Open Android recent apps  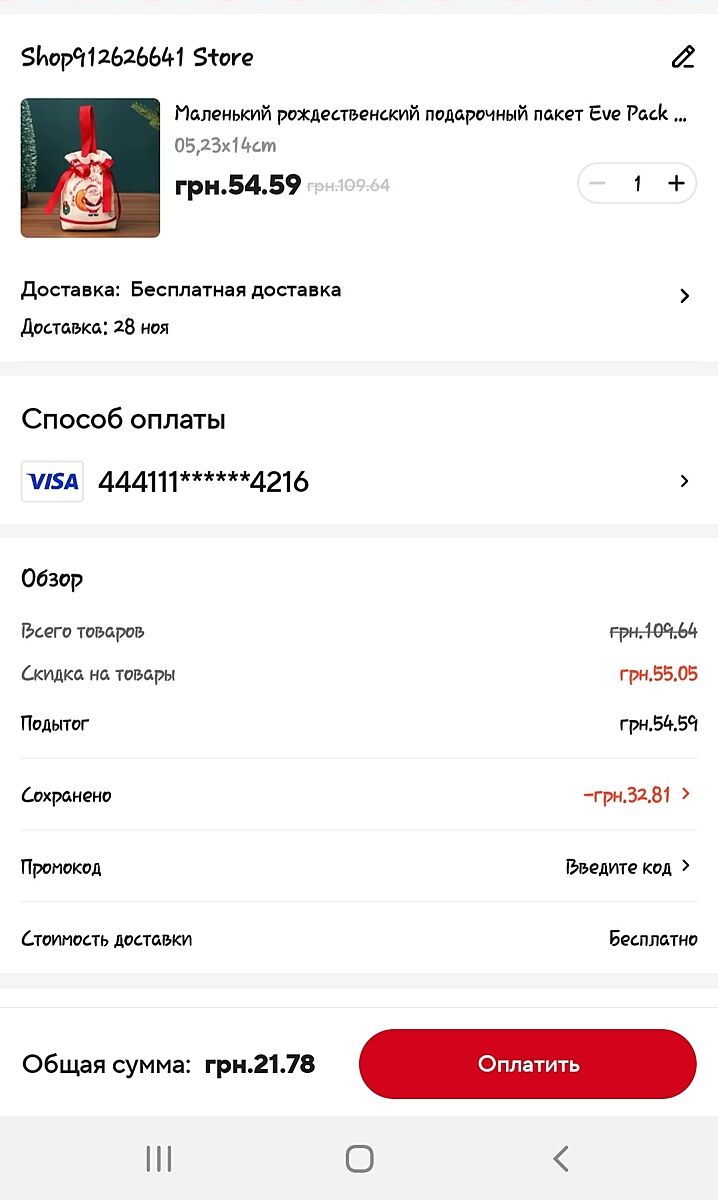(x=159, y=1159)
